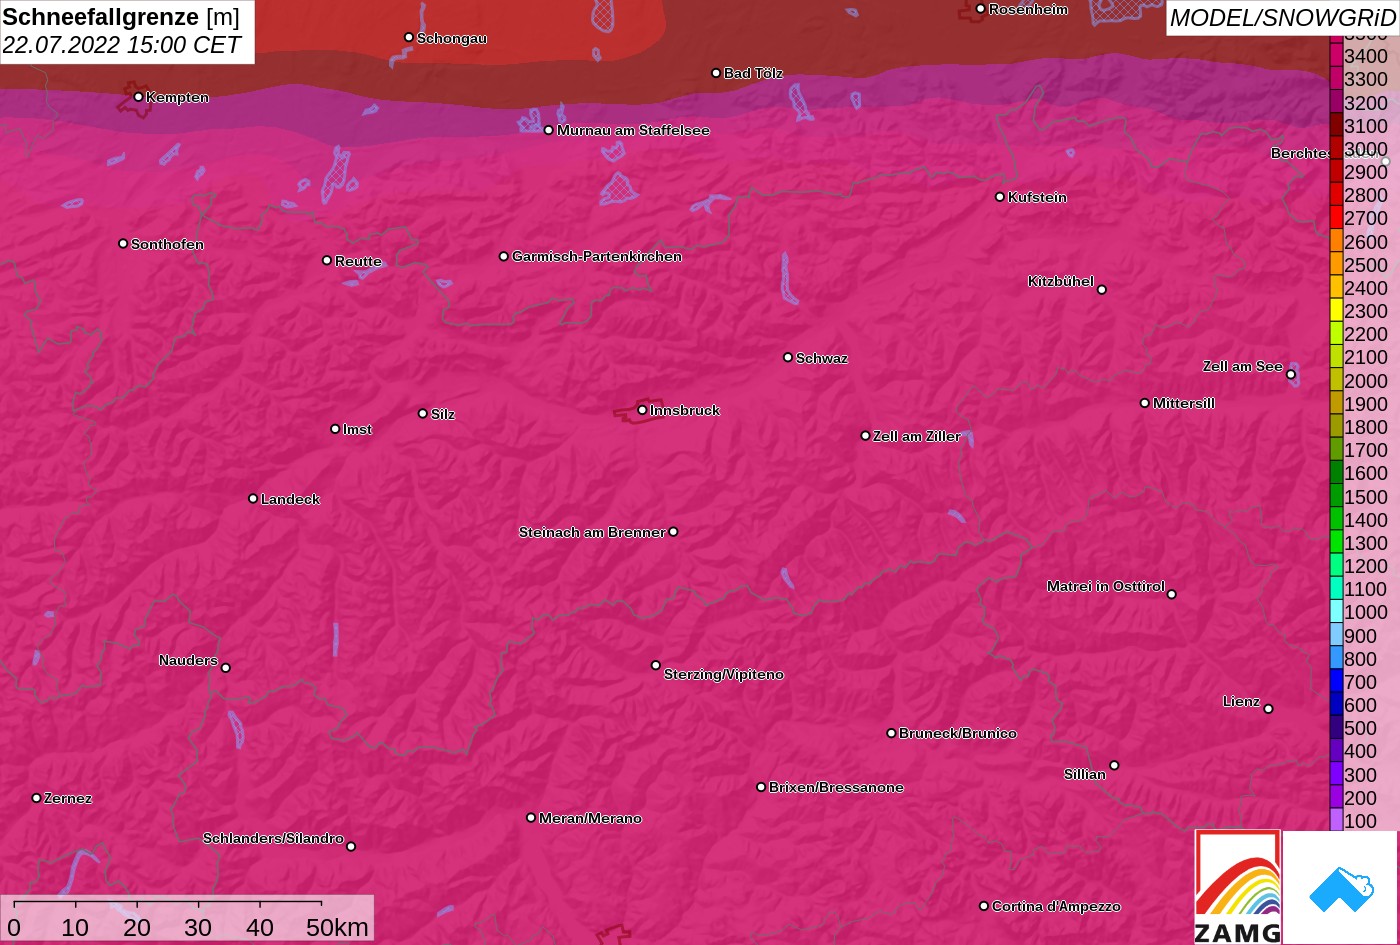
Task: Click the Meran/Merano label
Action: pyautogui.click(x=590, y=818)
